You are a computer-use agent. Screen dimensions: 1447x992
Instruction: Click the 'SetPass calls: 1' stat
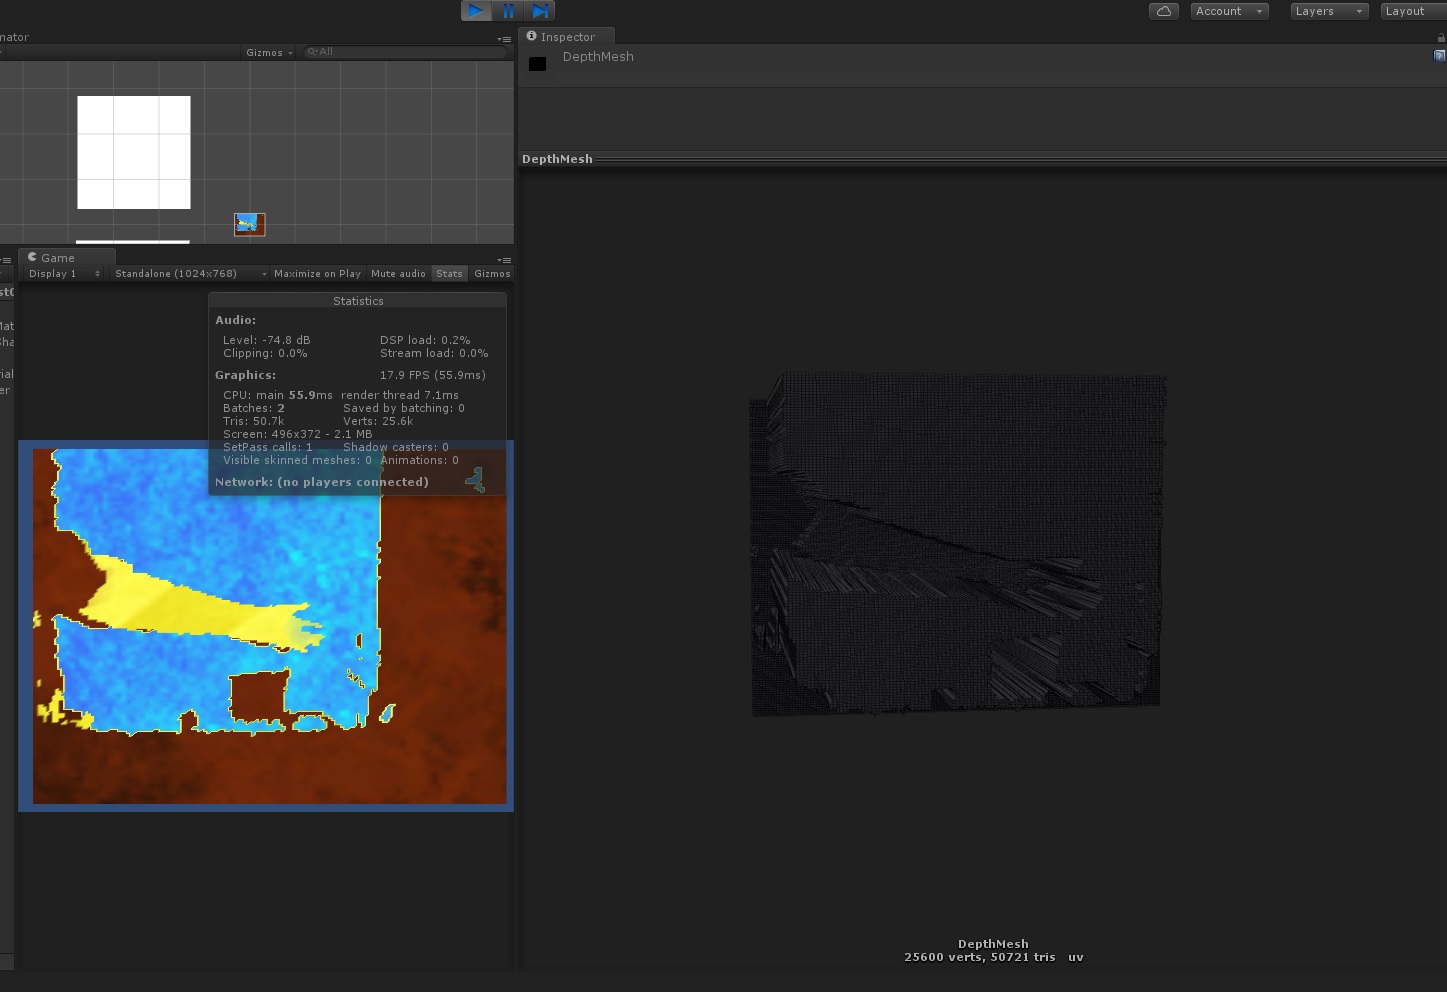268,447
